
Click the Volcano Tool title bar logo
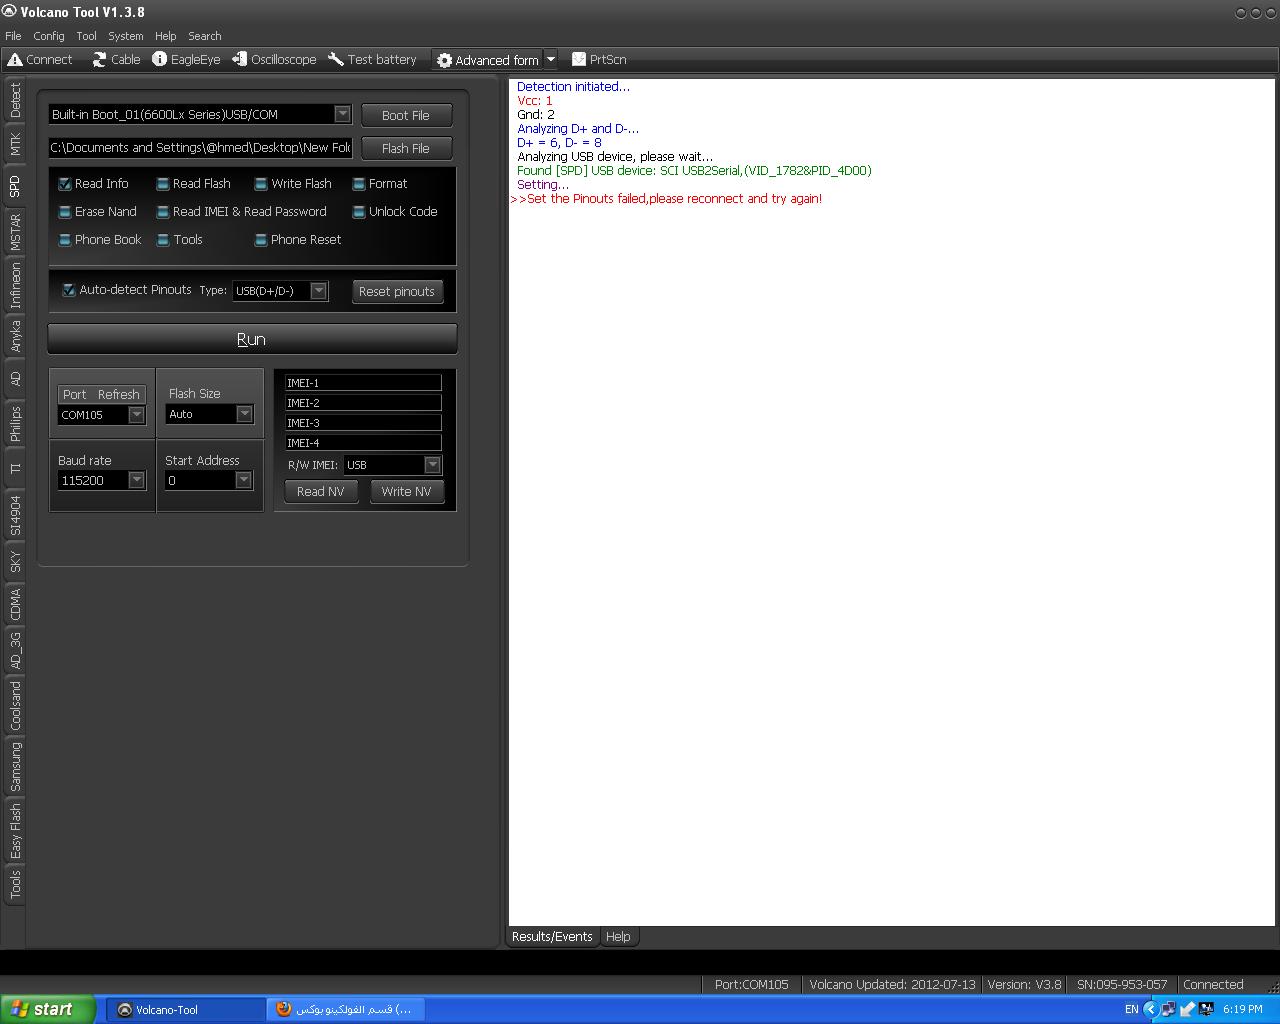[9, 12]
